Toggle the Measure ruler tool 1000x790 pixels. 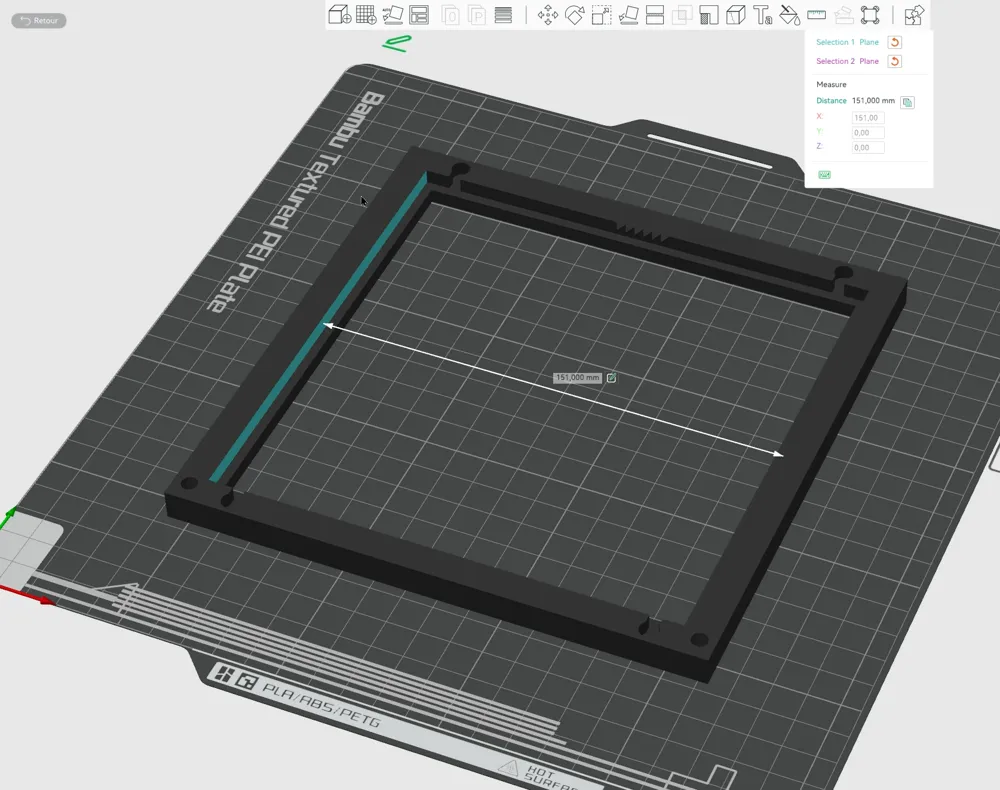817,15
